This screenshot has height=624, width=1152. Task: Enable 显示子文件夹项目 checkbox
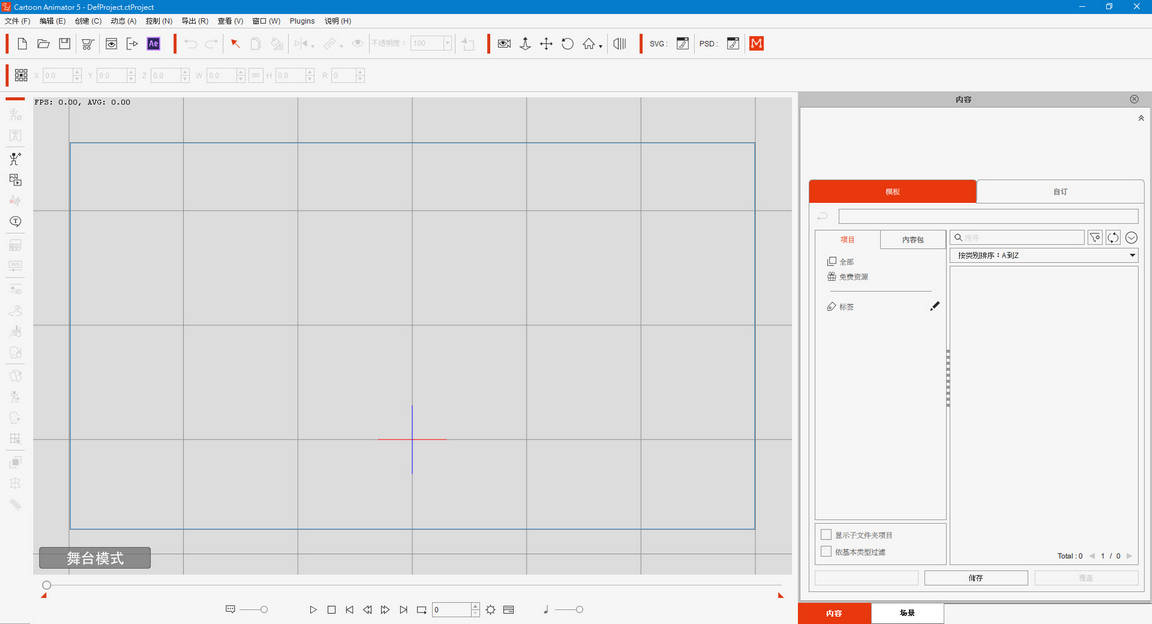pos(826,535)
